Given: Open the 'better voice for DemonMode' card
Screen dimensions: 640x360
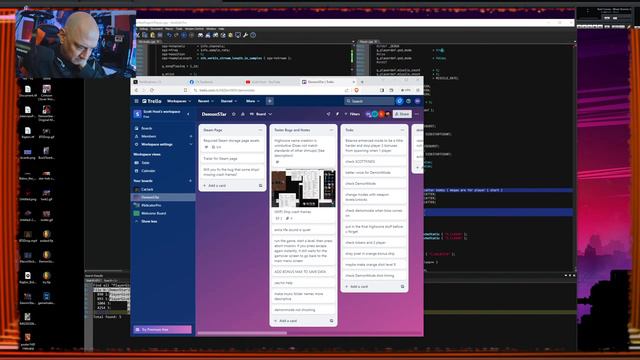Looking at the screenshot, I should [x=374, y=173].
